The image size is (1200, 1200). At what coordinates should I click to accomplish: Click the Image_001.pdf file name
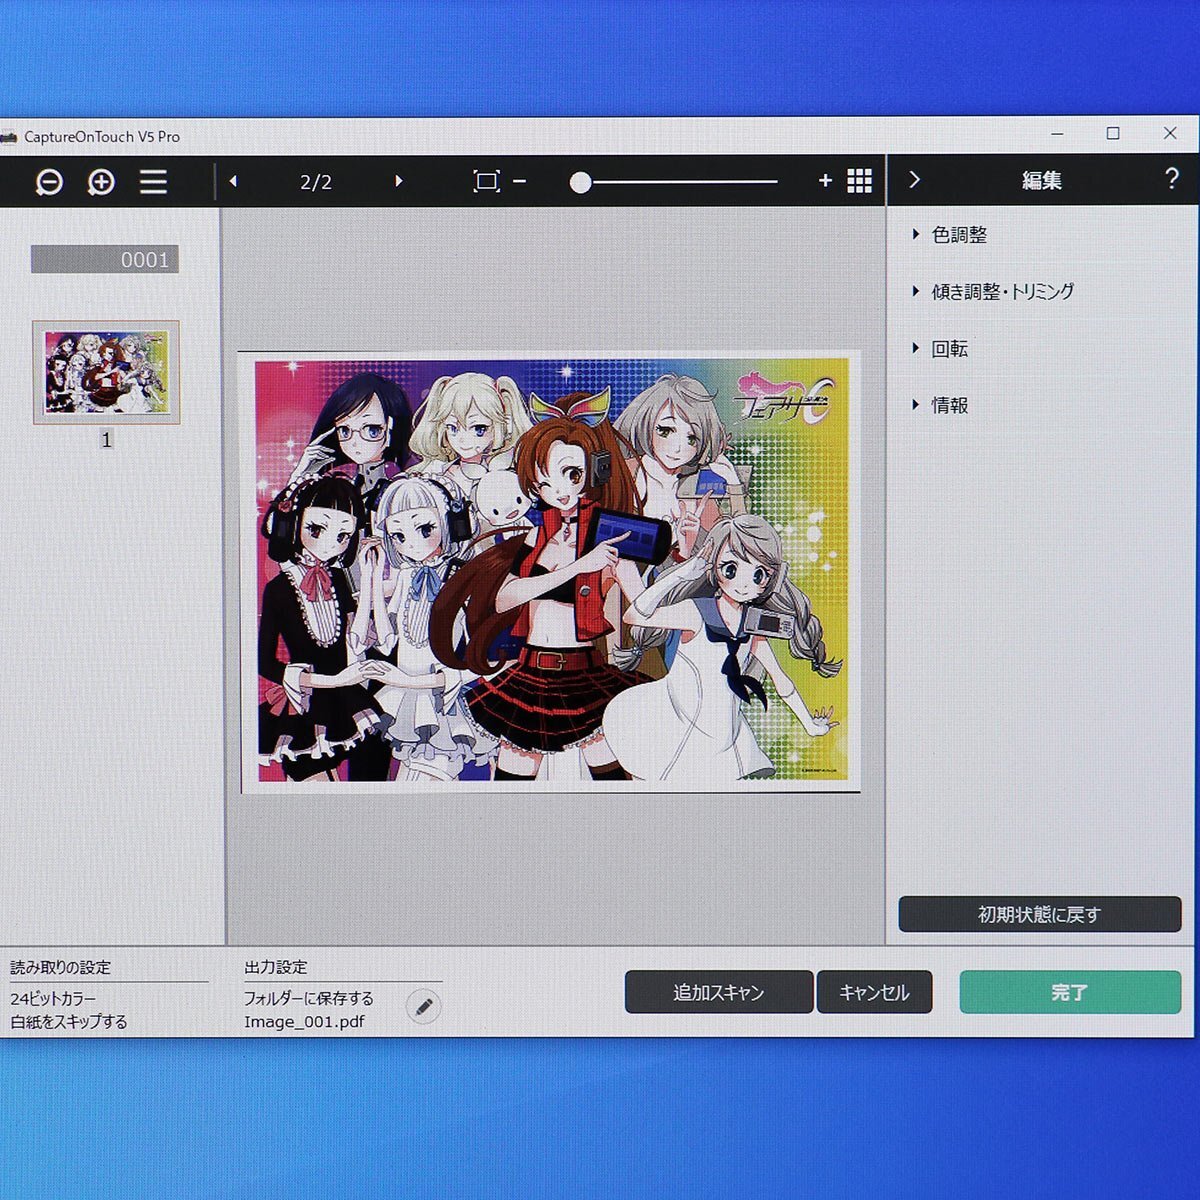(x=305, y=1022)
